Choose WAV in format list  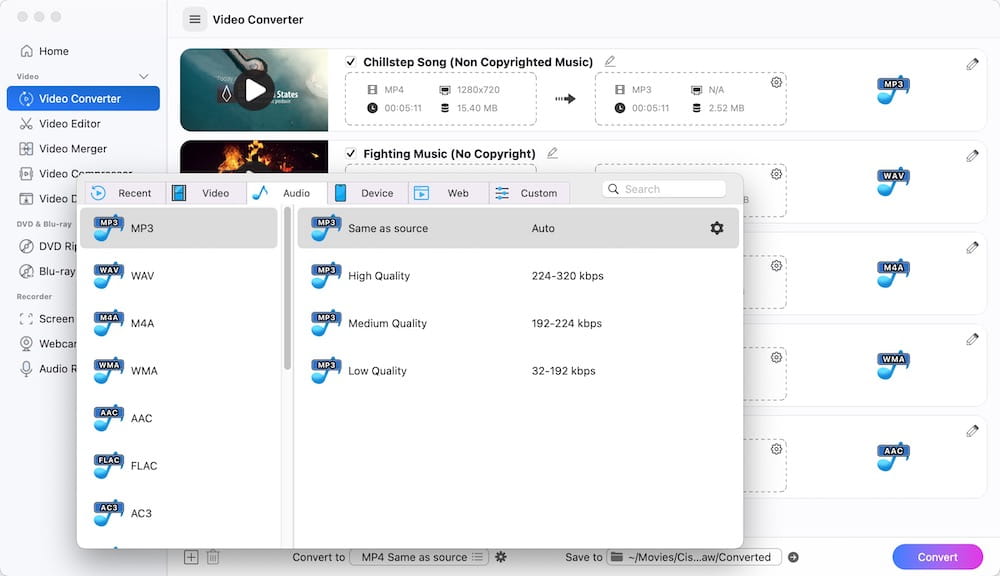pos(179,276)
